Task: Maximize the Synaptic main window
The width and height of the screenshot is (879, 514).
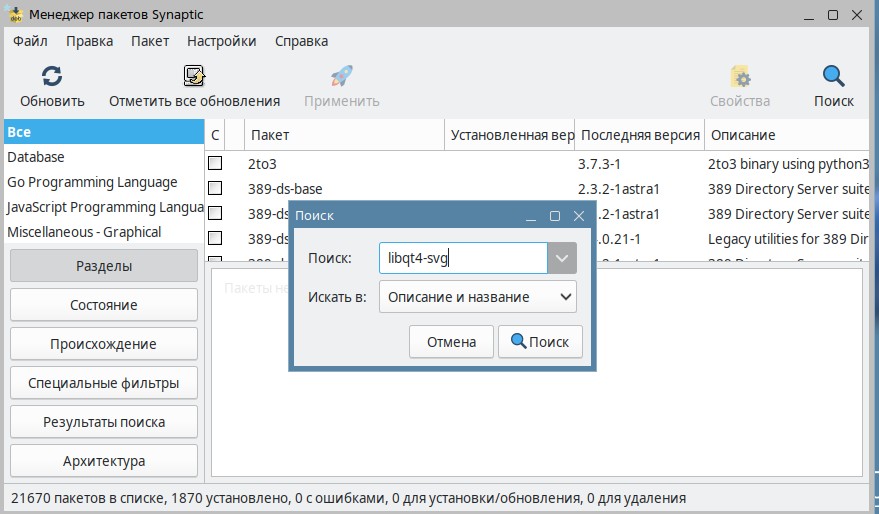Action: [833, 15]
